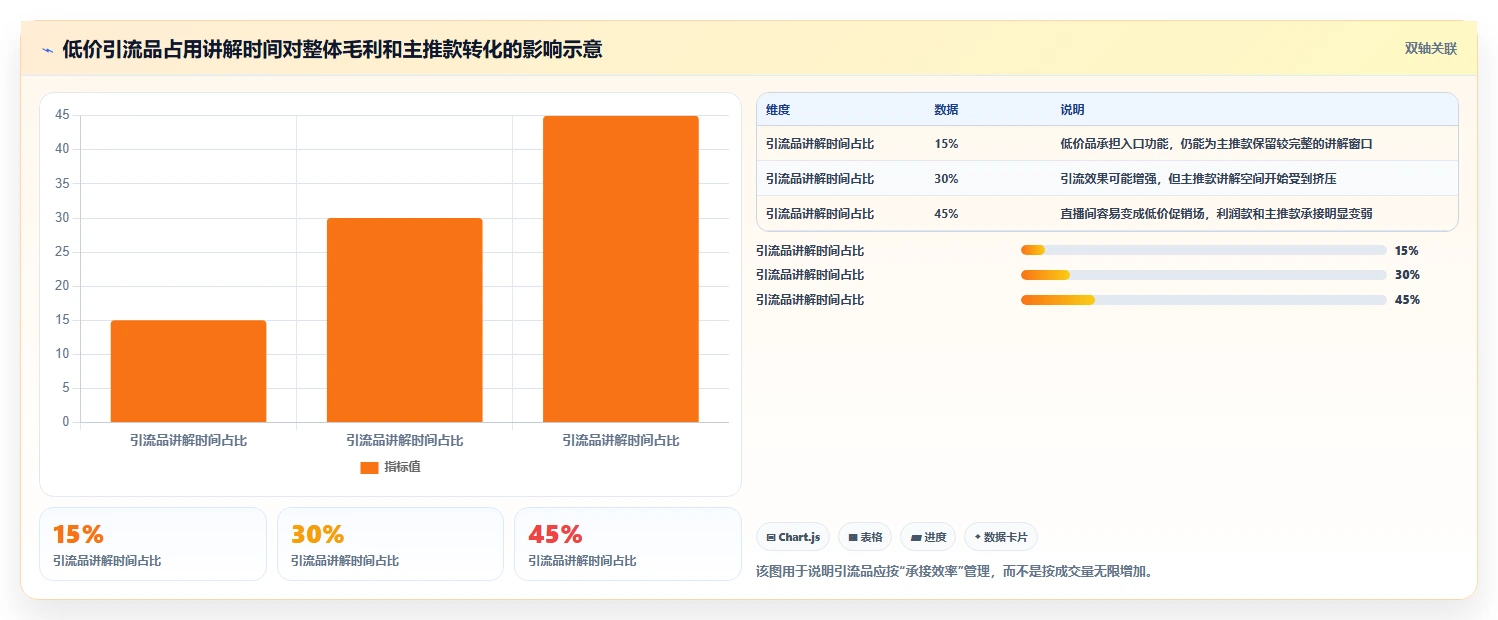Toggle the 指标值 legend swatch
The width and height of the screenshot is (1498, 620).
pyautogui.click(x=369, y=467)
